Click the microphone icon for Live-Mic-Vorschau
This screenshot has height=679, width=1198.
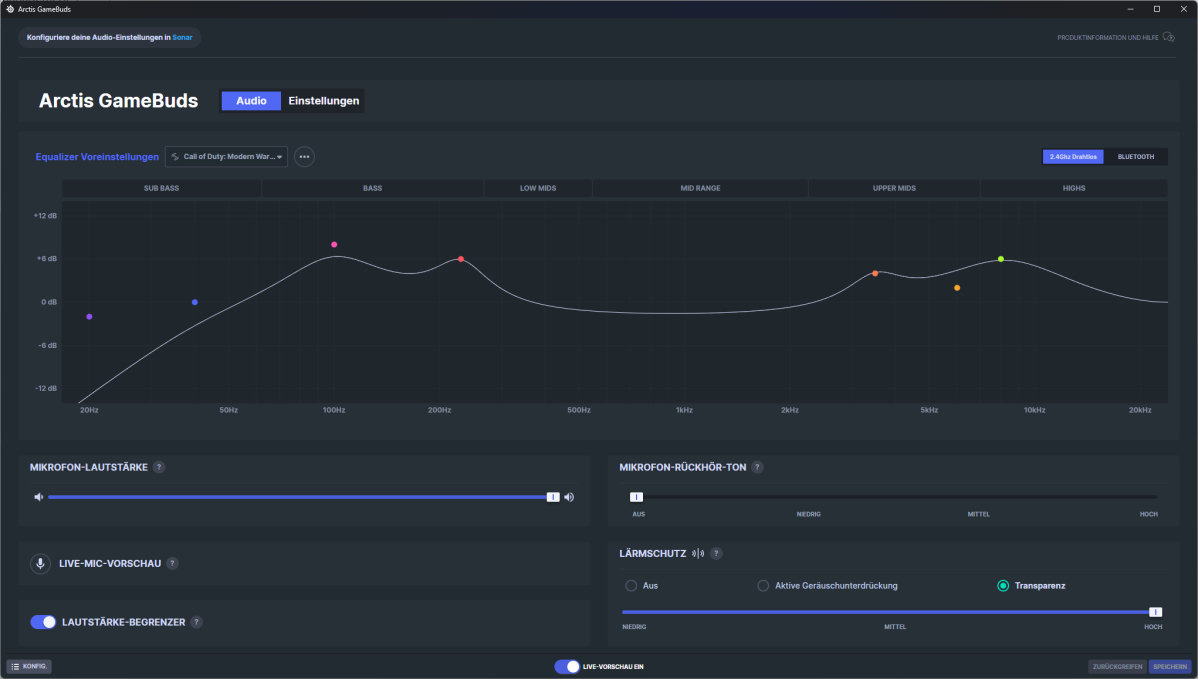coord(40,564)
